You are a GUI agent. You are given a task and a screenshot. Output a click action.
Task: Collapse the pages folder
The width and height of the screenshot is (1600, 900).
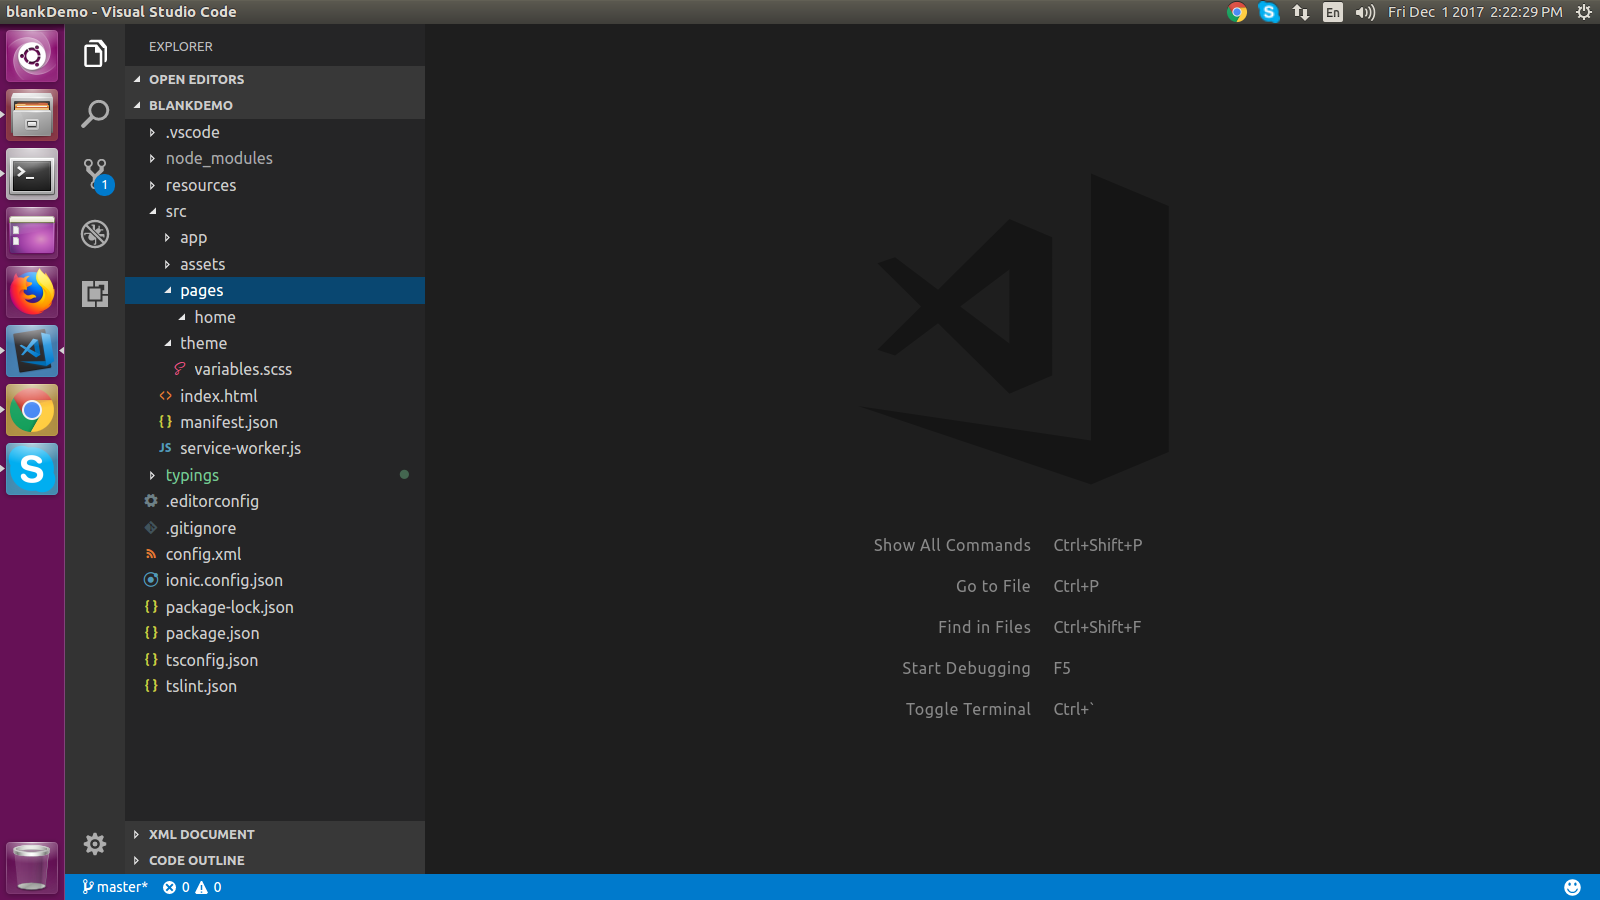(x=275, y=290)
